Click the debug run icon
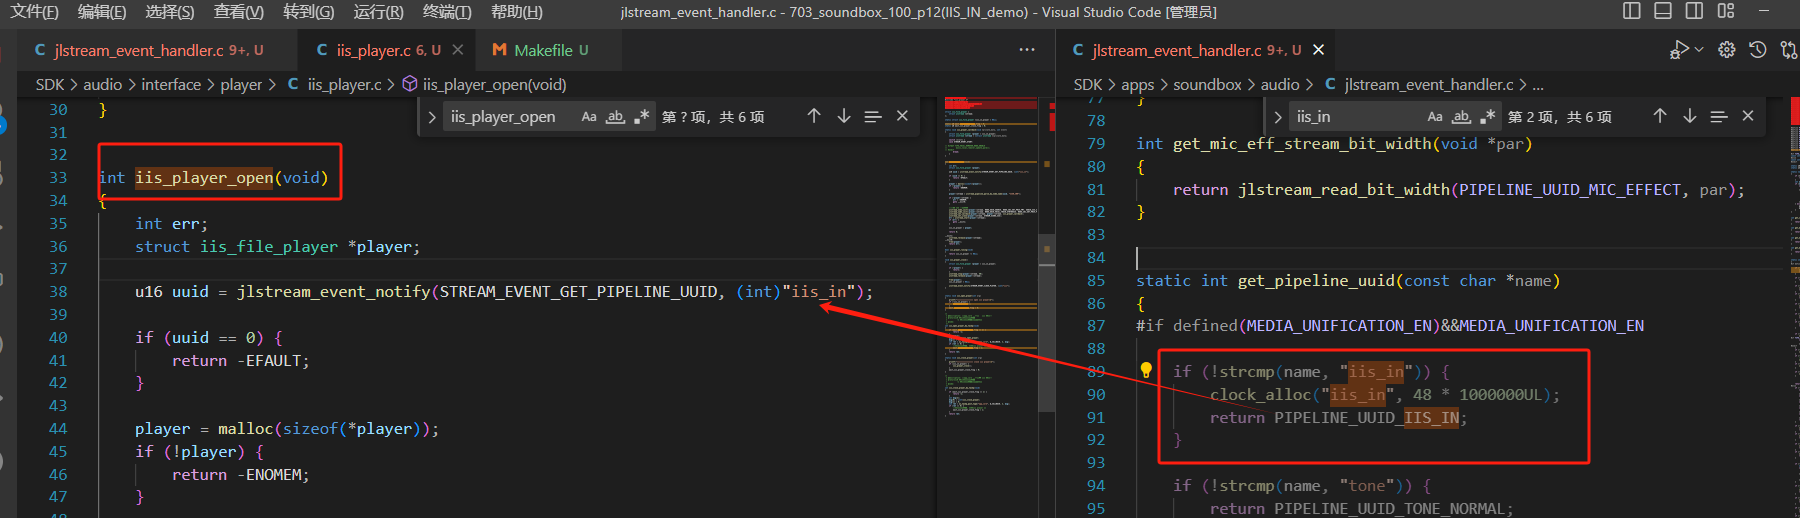This screenshot has width=1800, height=518. [1678, 50]
